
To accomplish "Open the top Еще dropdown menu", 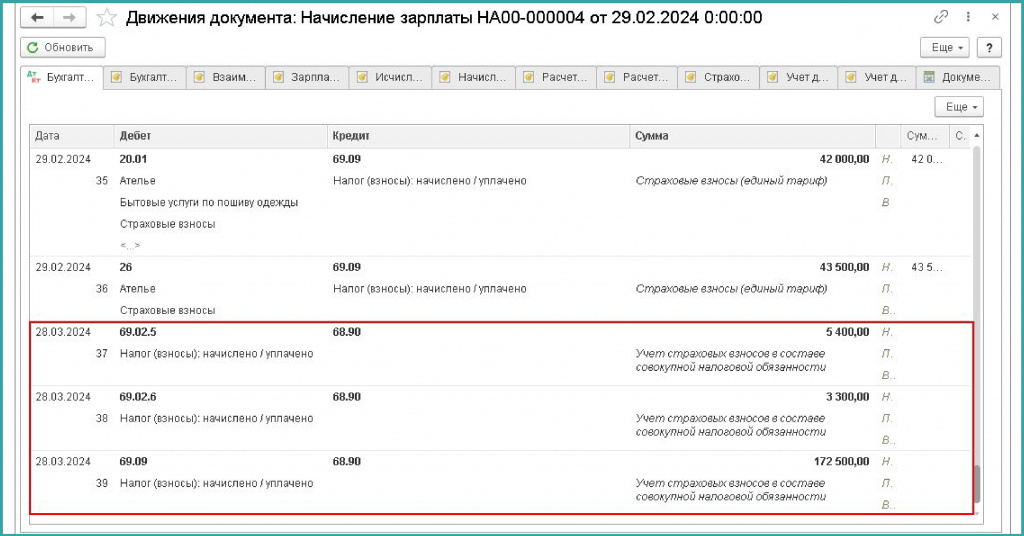I will (x=944, y=47).
